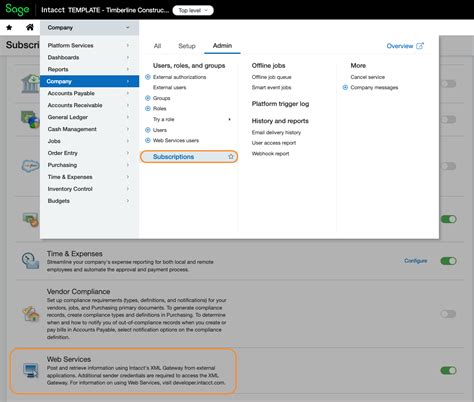Click plus icon next to Company messages

[345, 87]
